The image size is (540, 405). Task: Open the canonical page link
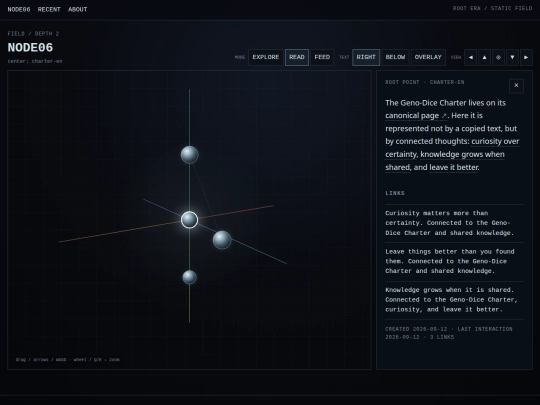(416, 116)
